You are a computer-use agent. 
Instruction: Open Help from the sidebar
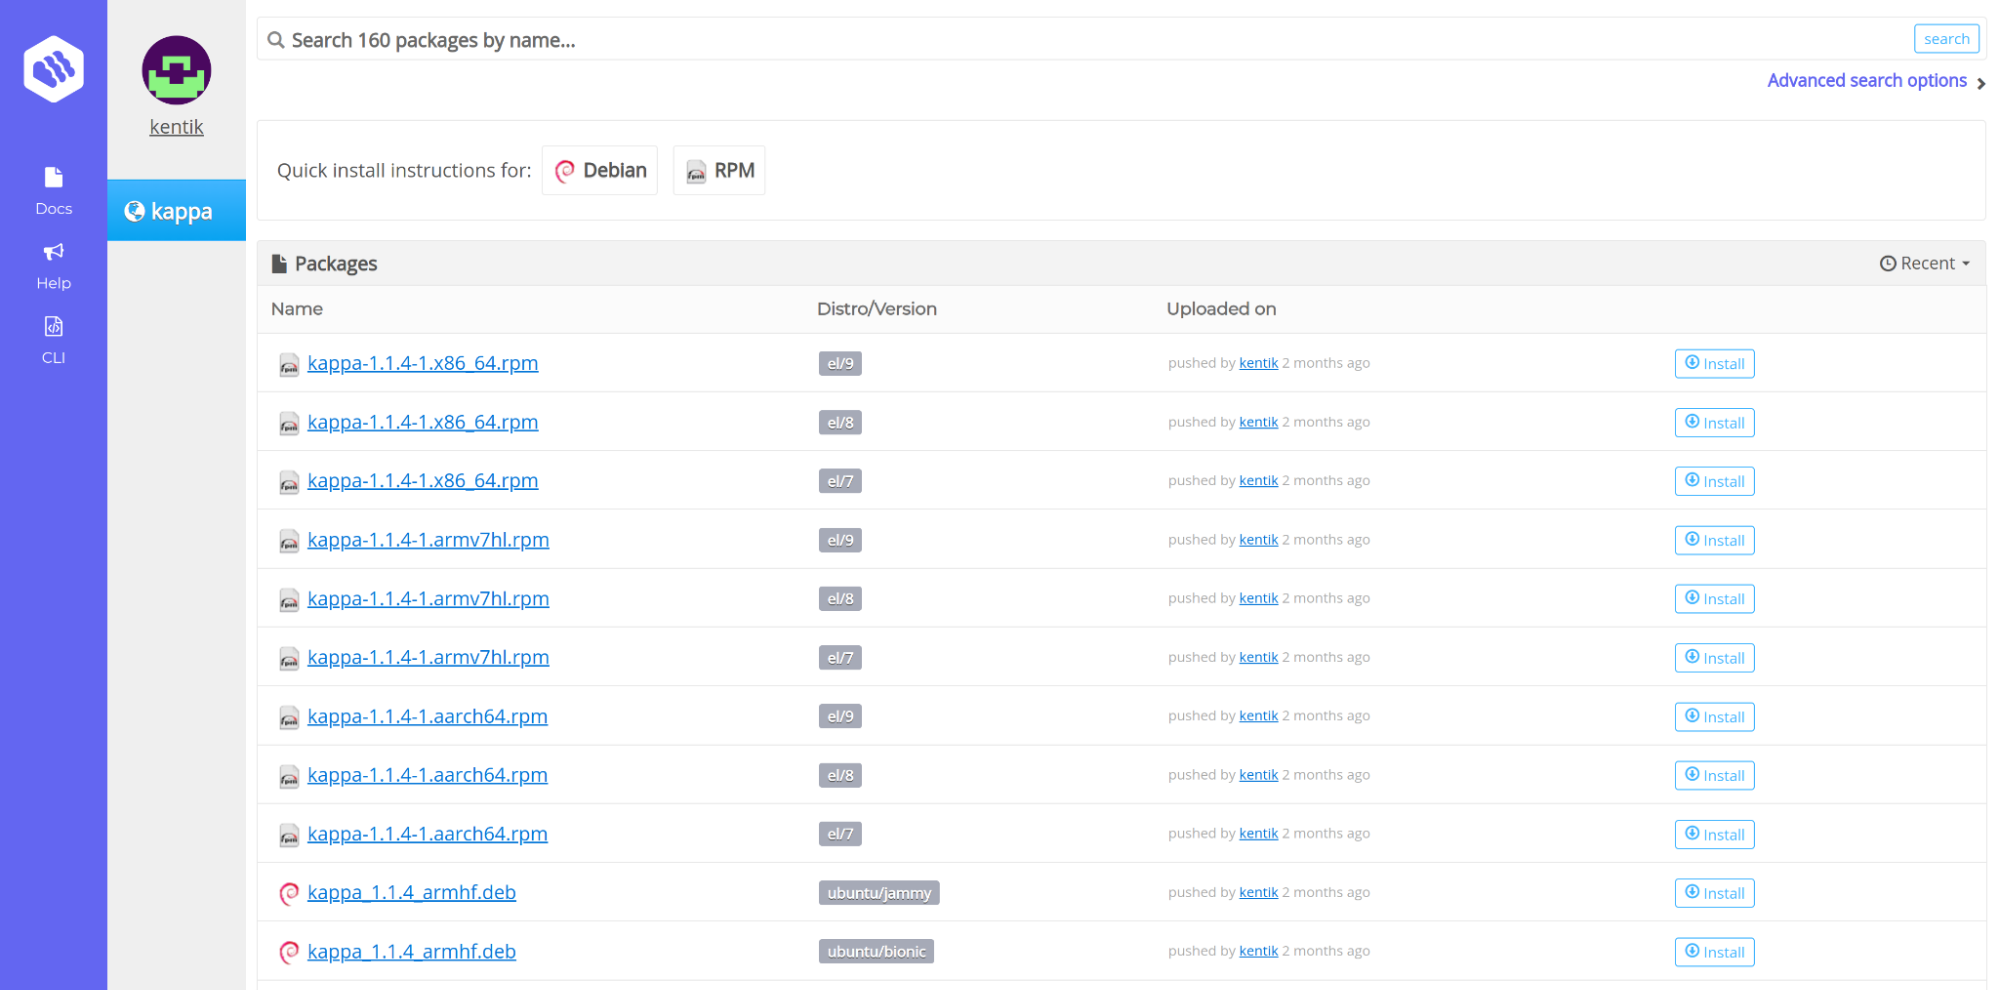(x=54, y=266)
